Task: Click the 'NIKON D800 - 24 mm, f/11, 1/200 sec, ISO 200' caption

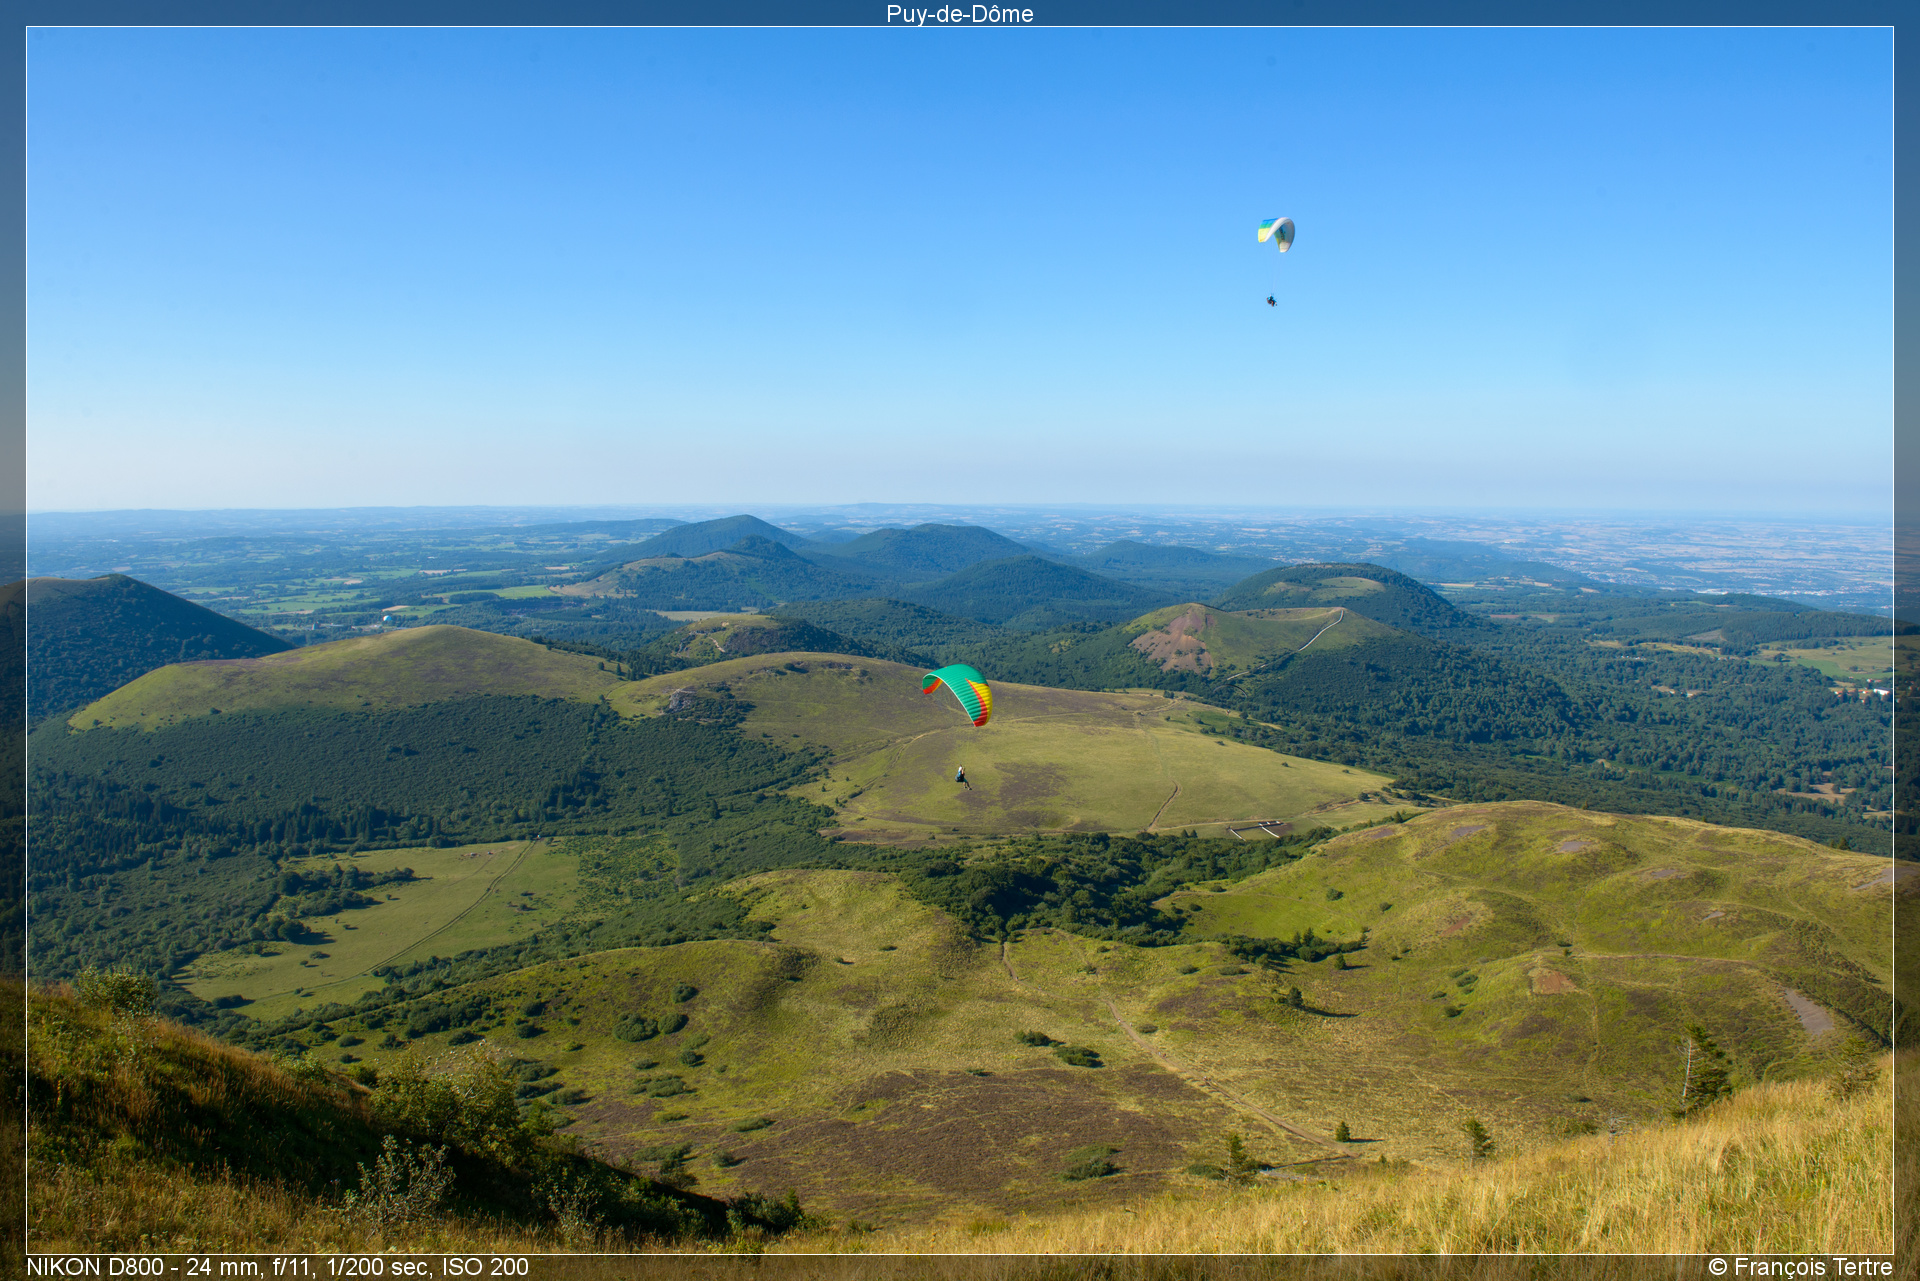Action: coord(277,1267)
